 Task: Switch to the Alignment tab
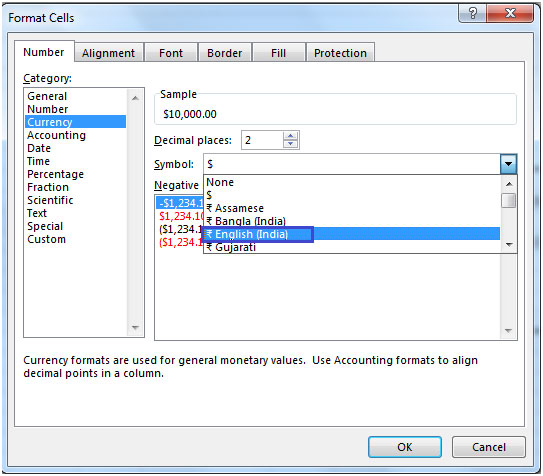pyautogui.click(x=108, y=53)
